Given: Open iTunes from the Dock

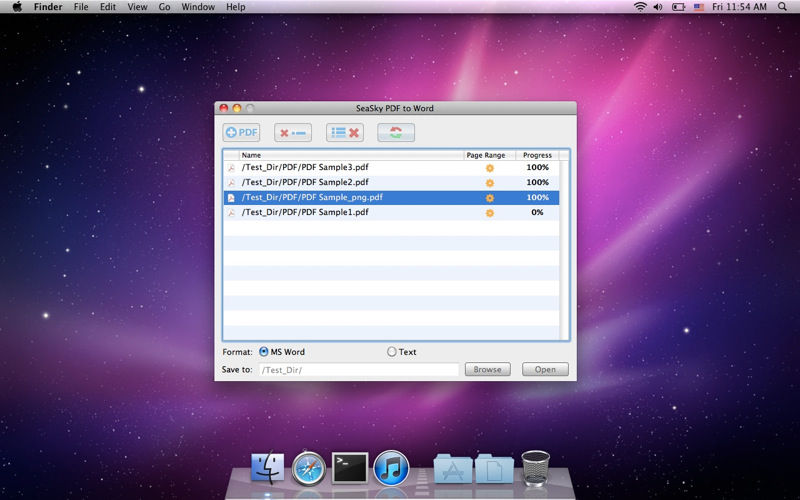Looking at the screenshot, I should [x=391, y=468].
